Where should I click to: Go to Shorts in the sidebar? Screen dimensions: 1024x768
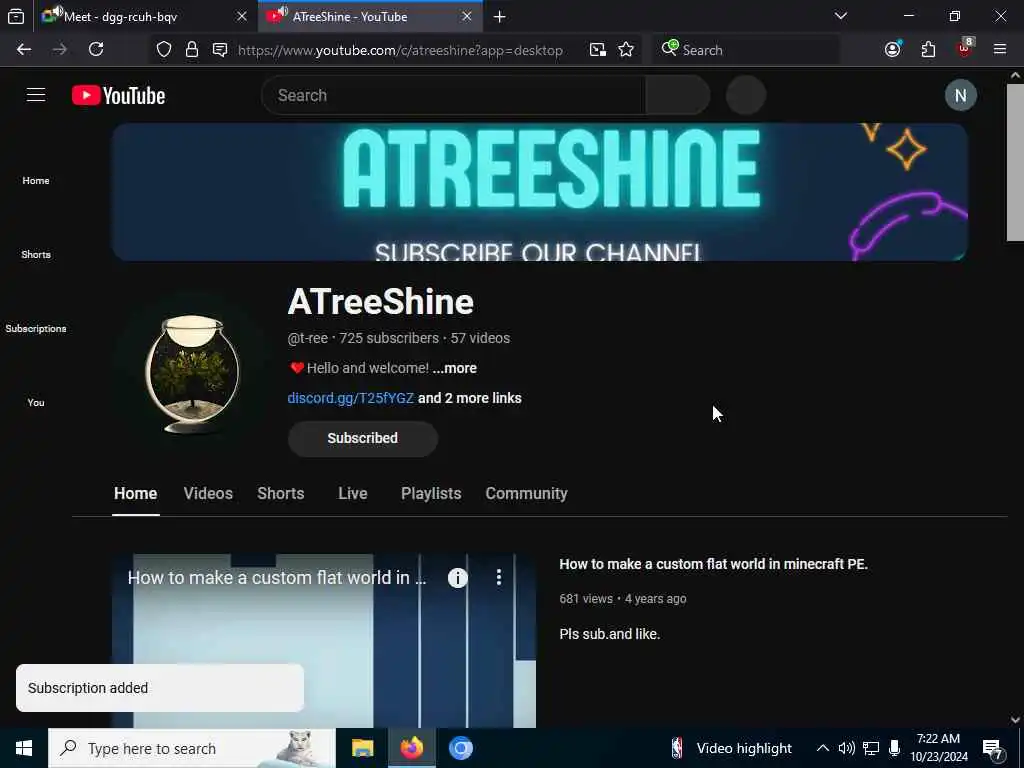[x=36, y=255]
